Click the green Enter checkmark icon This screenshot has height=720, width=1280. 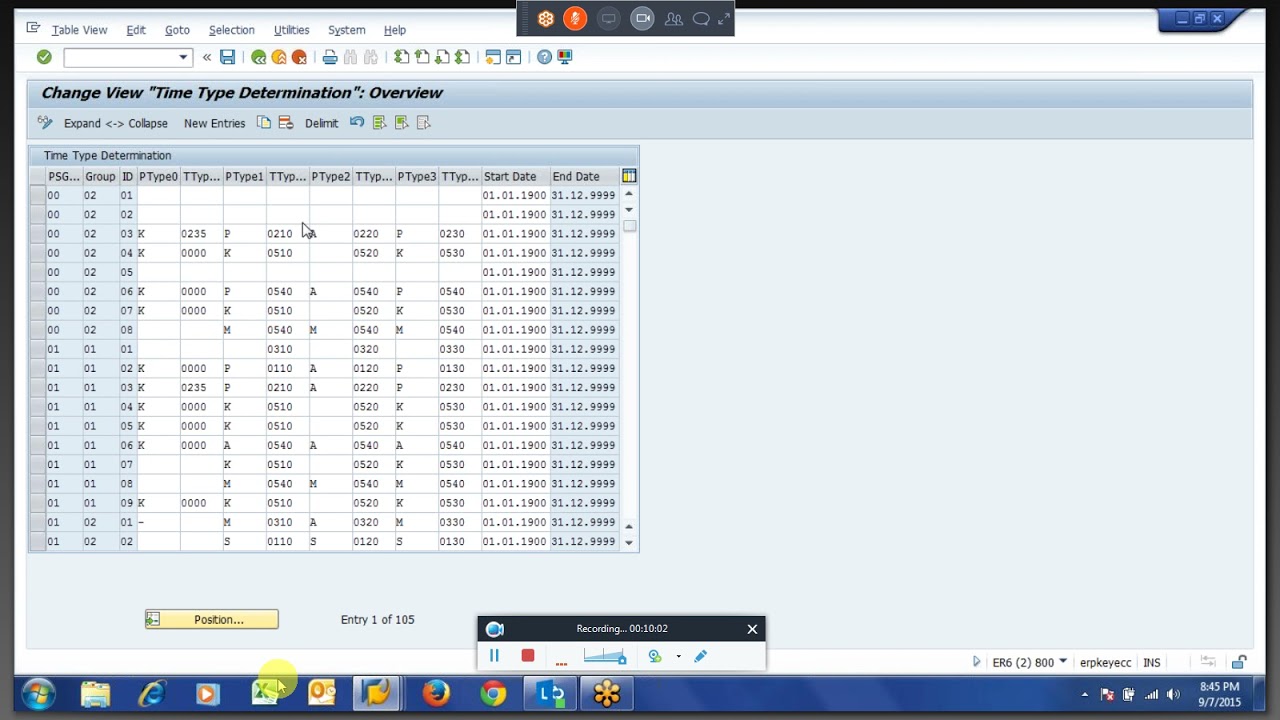44,57
